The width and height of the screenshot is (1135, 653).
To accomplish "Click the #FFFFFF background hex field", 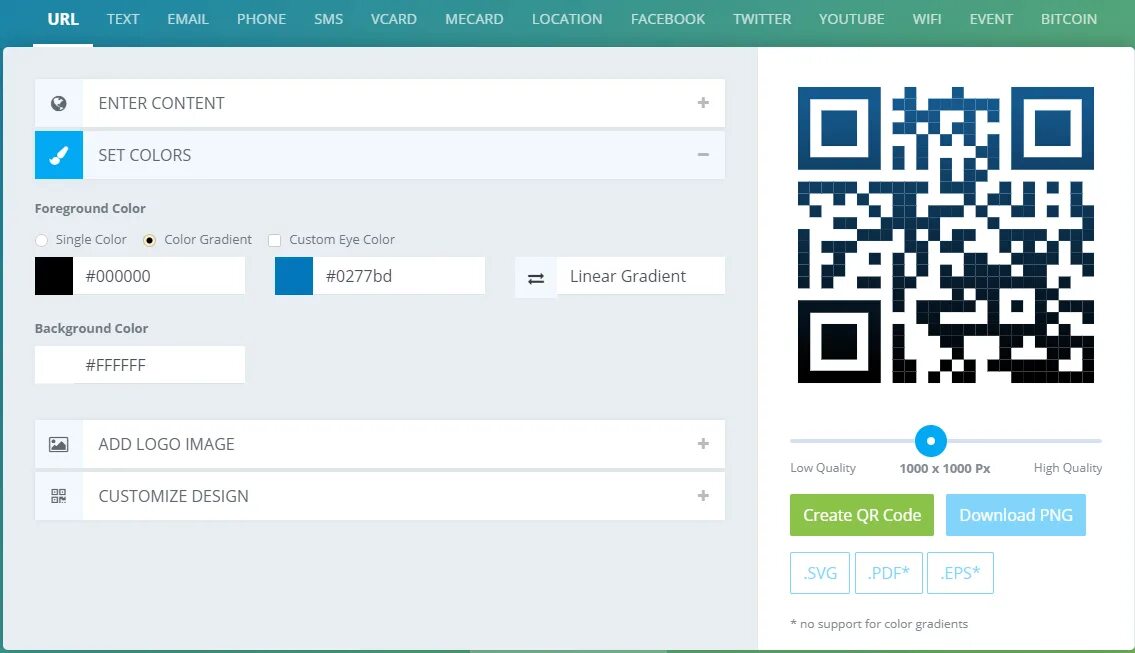I will tap(159, 365).
